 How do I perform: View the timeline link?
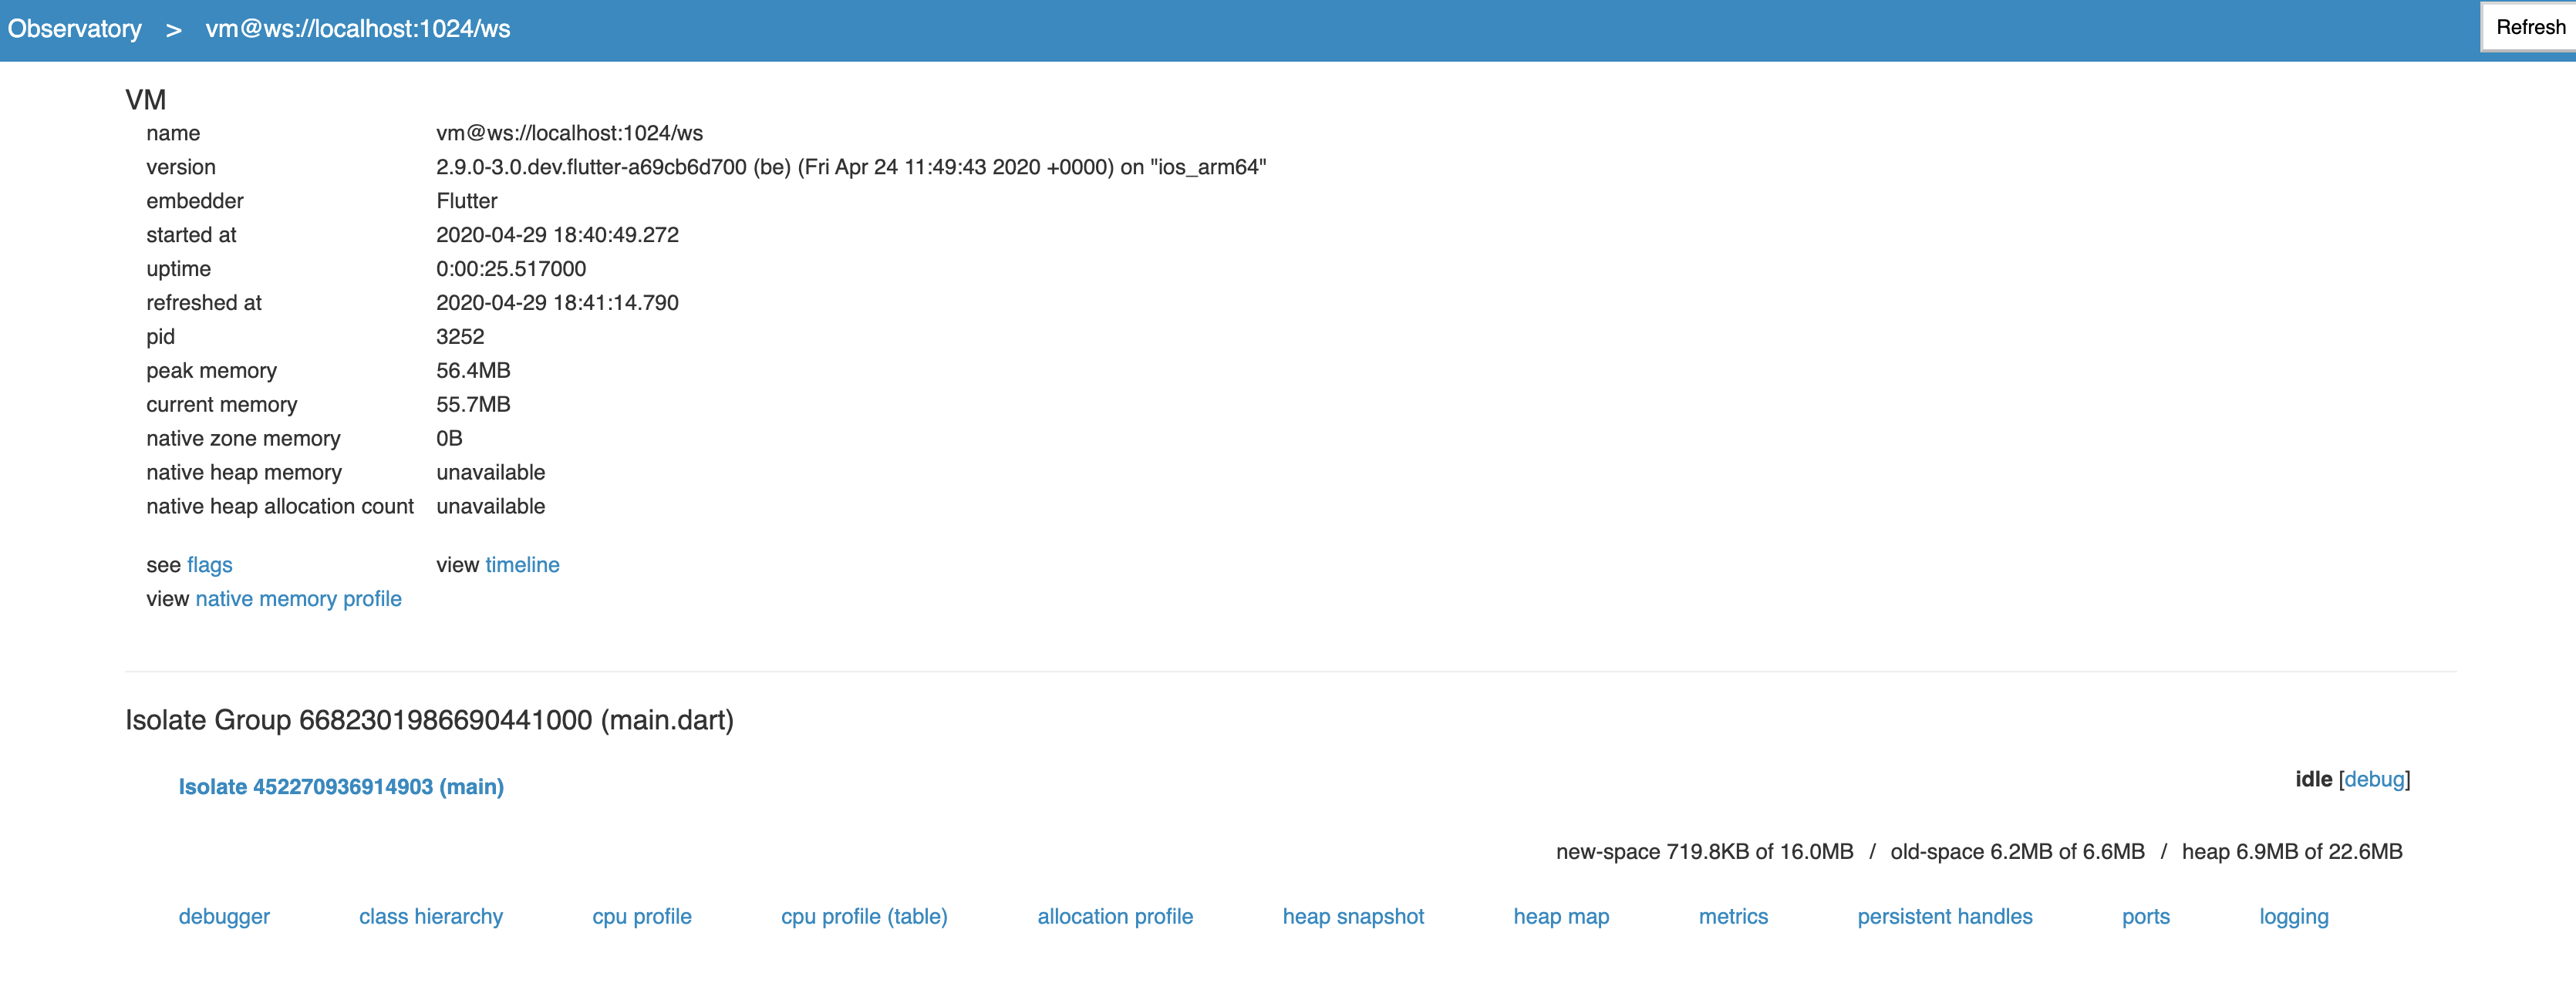pos(522,565)
